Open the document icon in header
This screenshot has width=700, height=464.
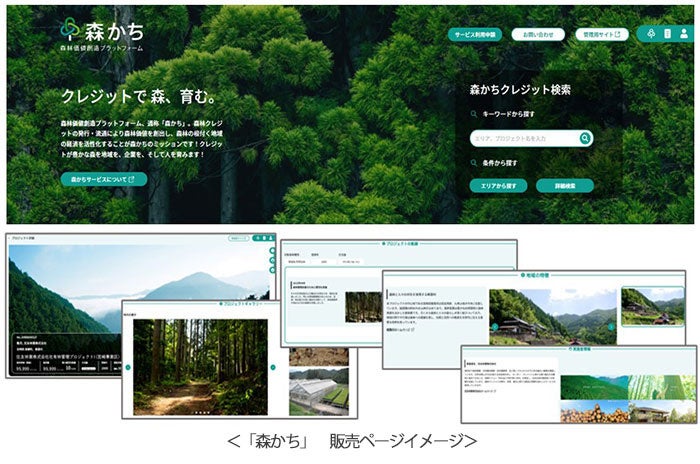click(x=667, y=33)
